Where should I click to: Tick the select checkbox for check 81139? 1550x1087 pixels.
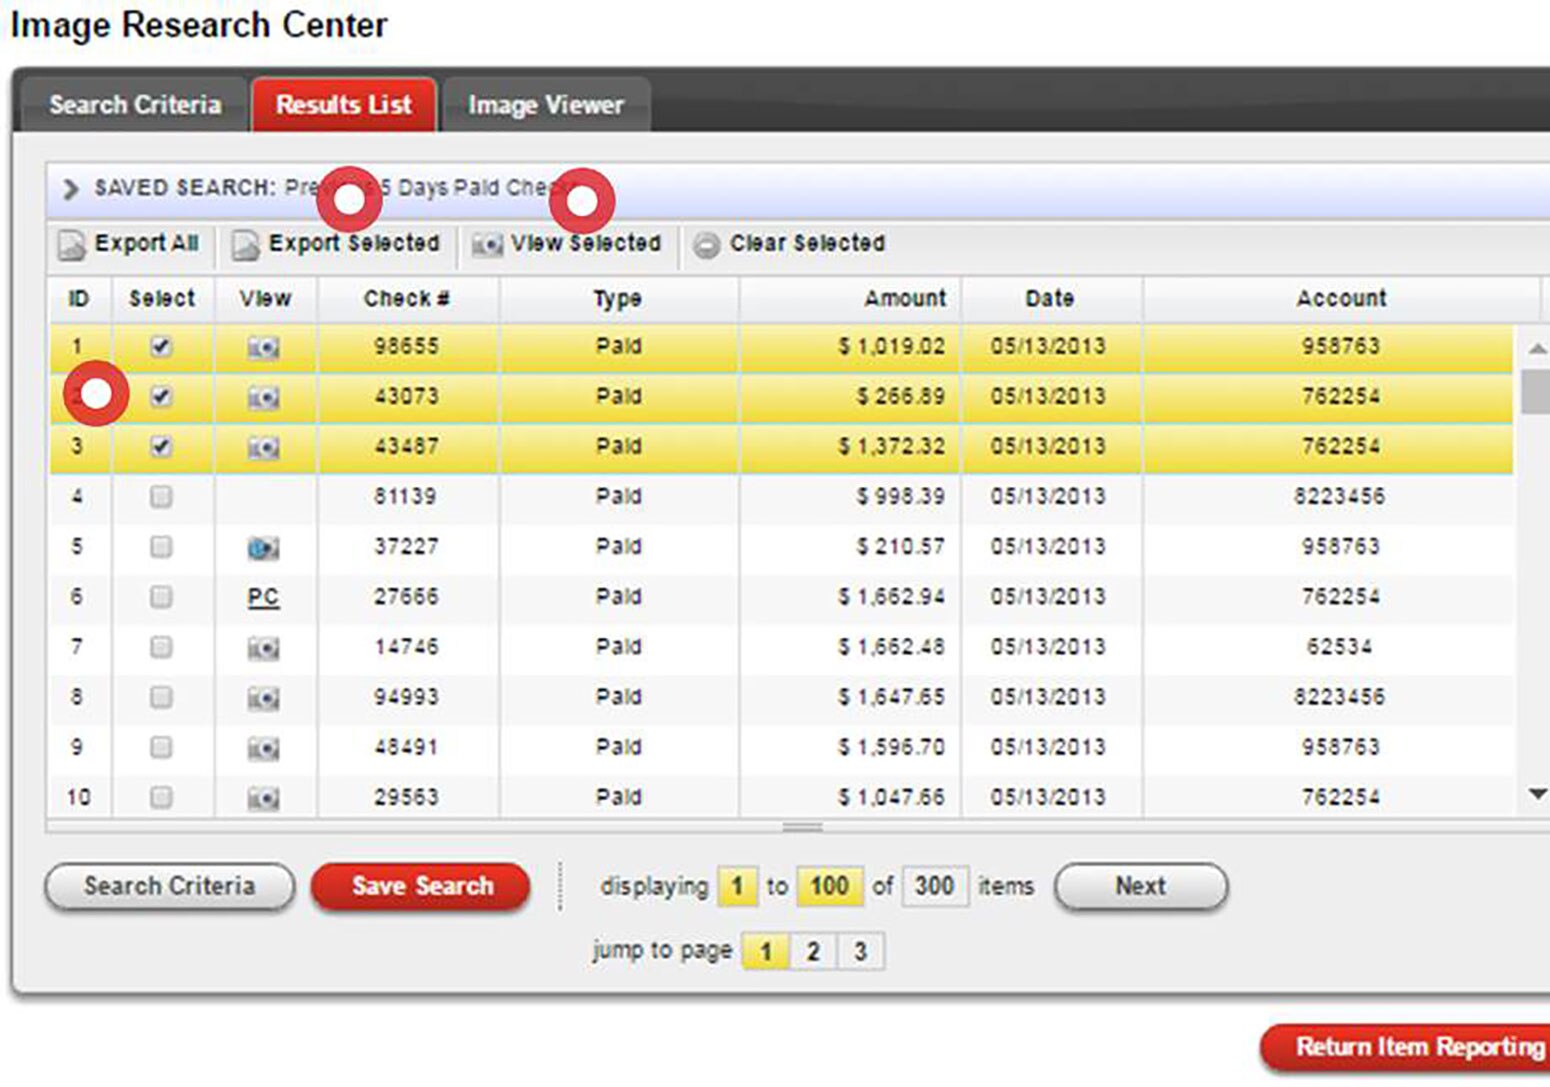point(161,497)
